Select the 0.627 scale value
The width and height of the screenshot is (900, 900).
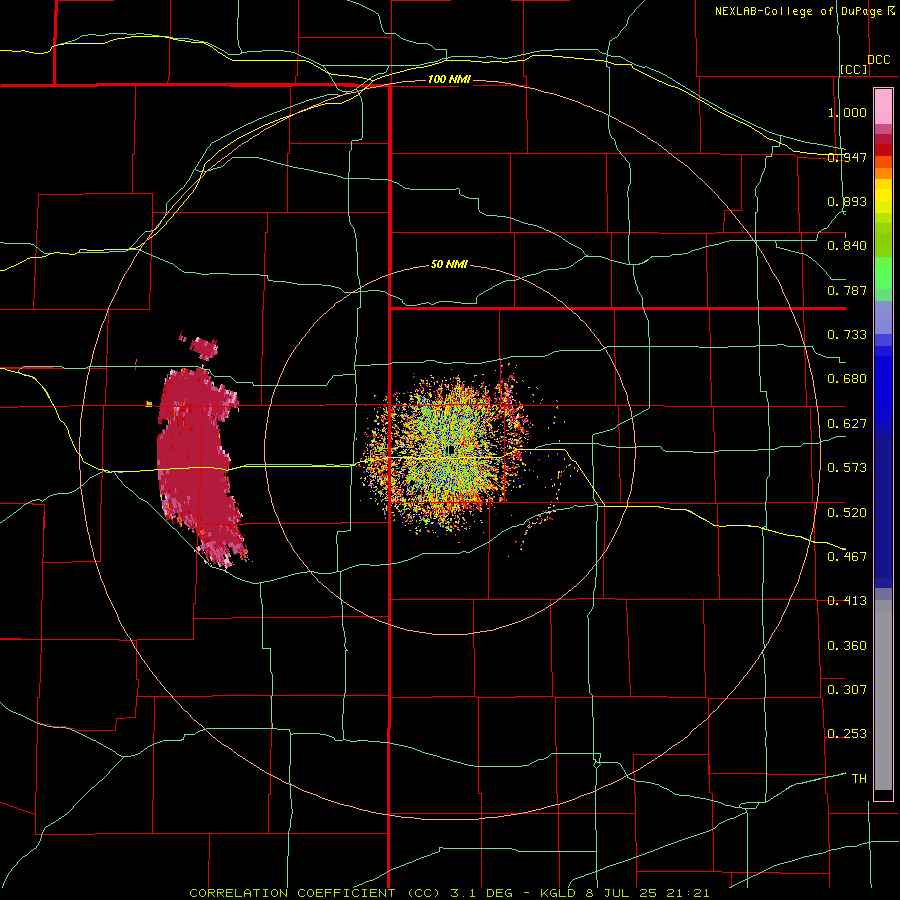[847, 424]
